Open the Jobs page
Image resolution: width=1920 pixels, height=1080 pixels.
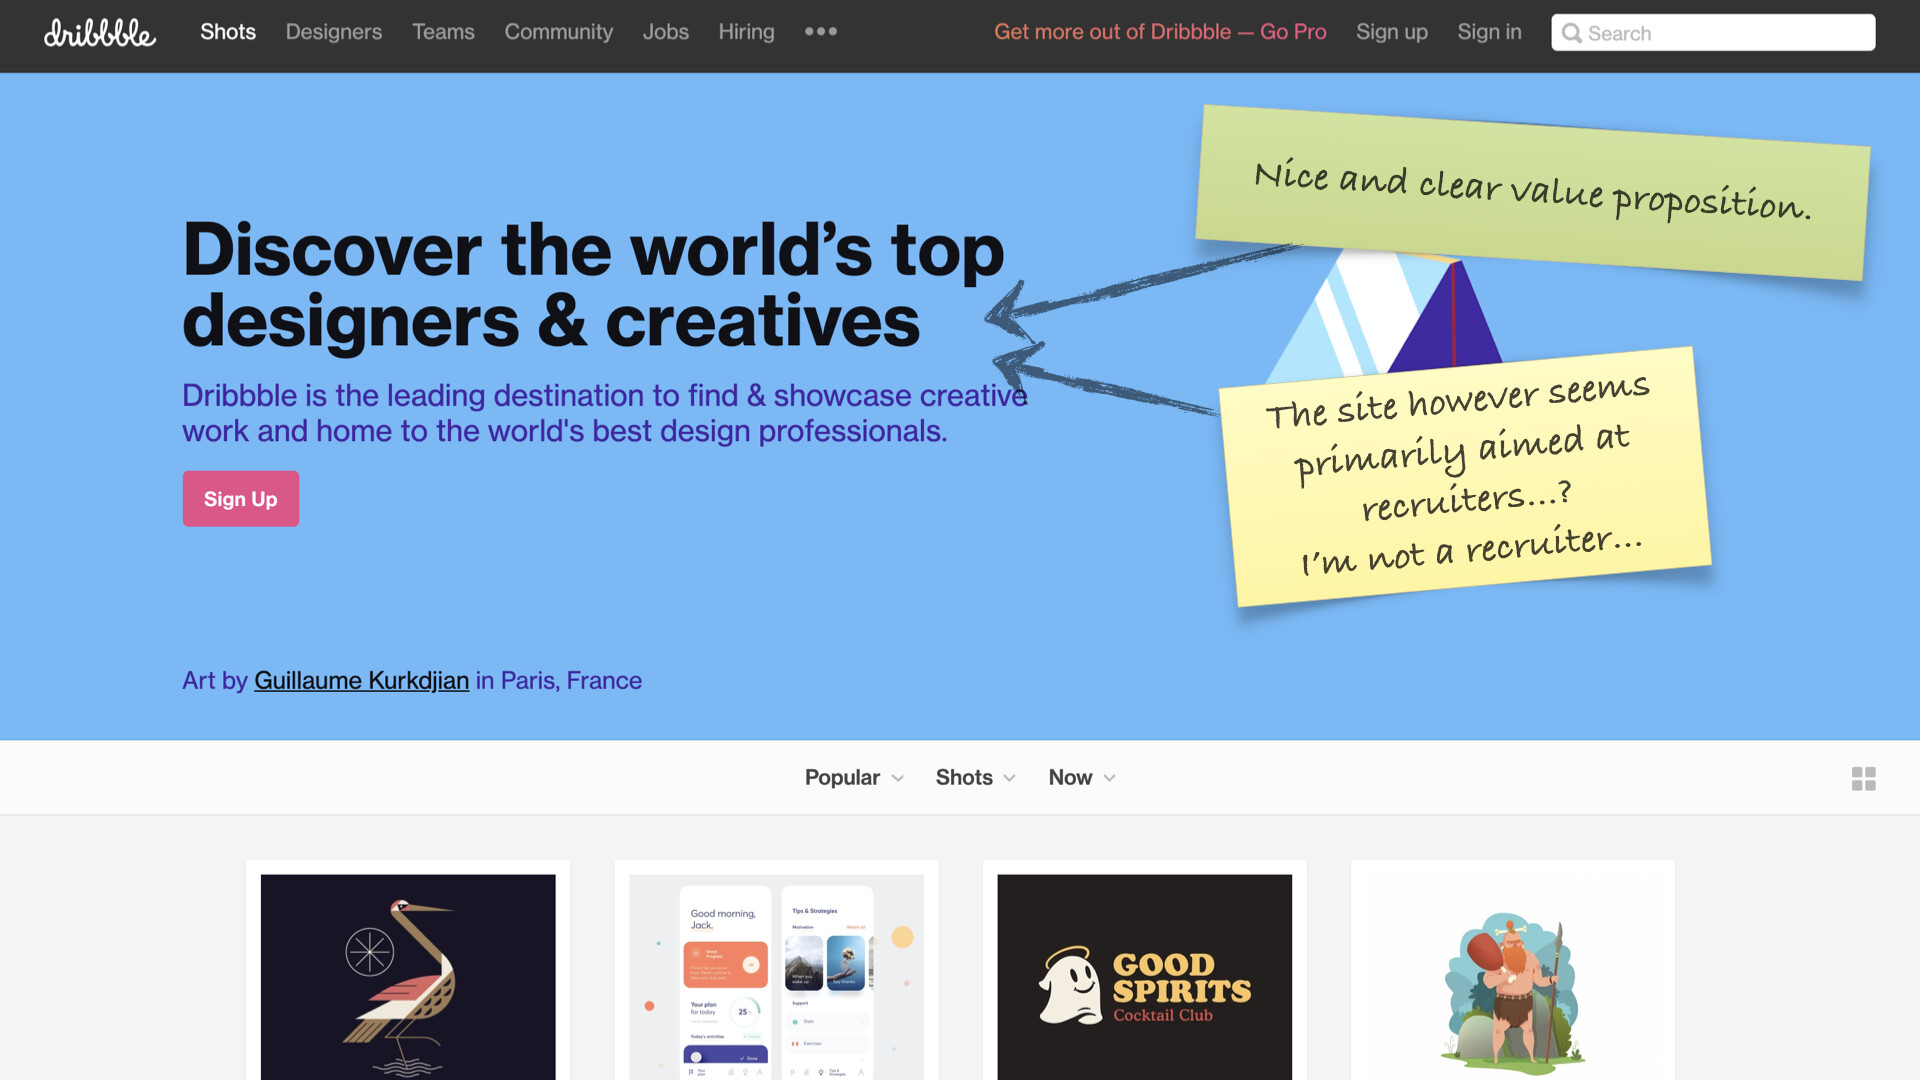click(665, 31)
